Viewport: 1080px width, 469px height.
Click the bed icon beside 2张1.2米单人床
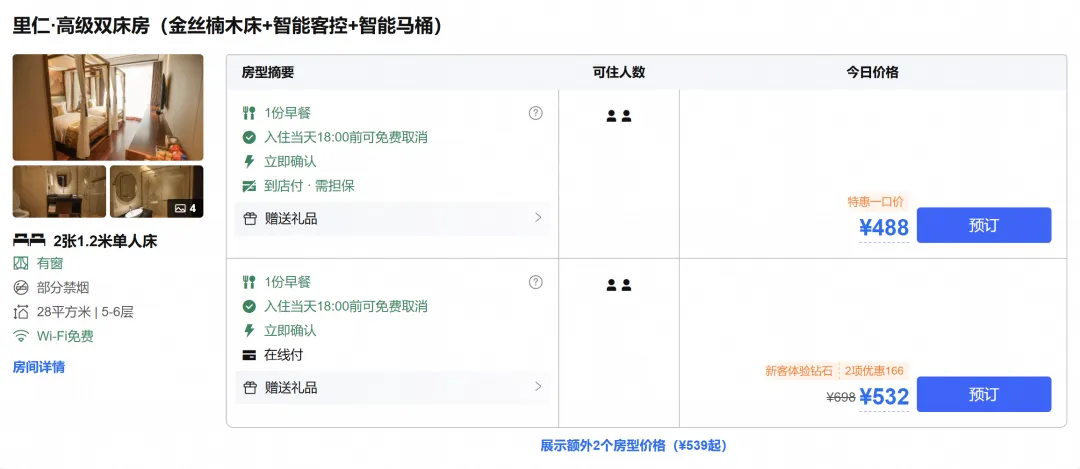29,240
